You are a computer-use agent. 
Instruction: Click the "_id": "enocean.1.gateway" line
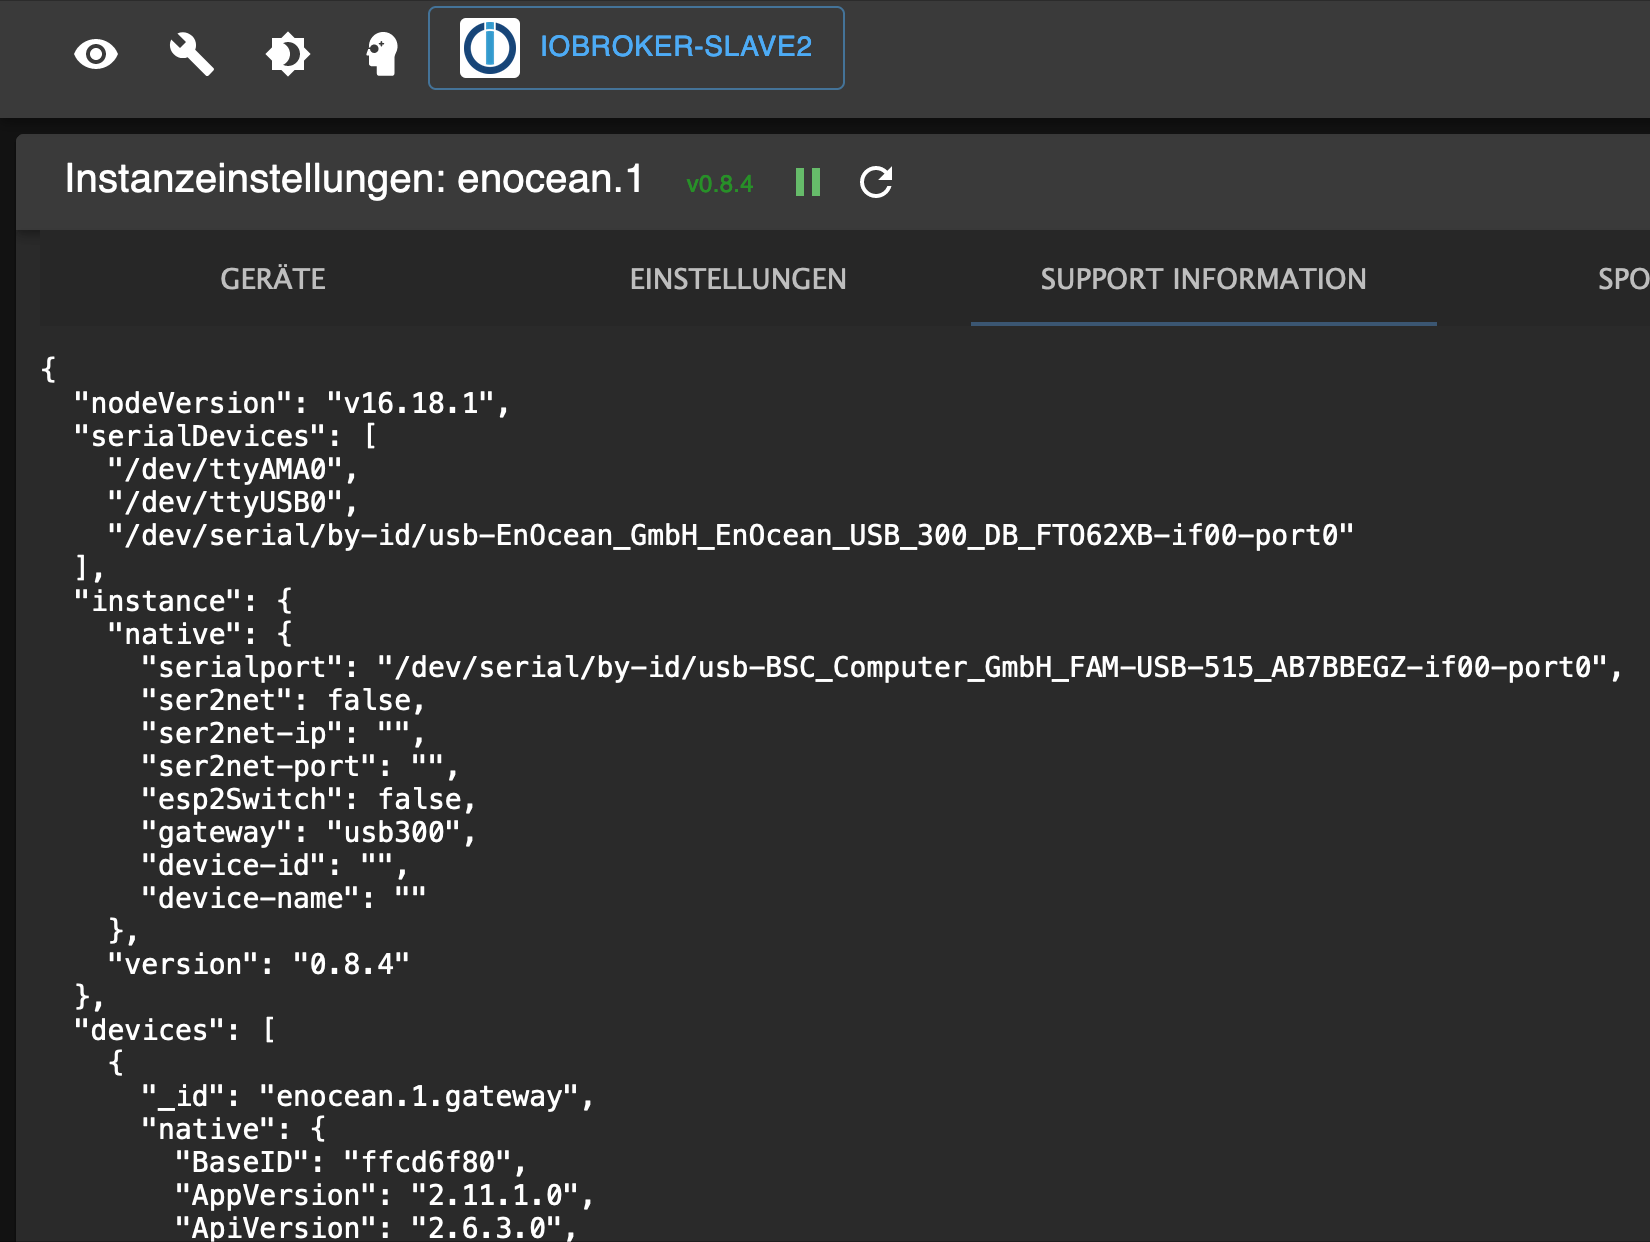[368, 1096]
